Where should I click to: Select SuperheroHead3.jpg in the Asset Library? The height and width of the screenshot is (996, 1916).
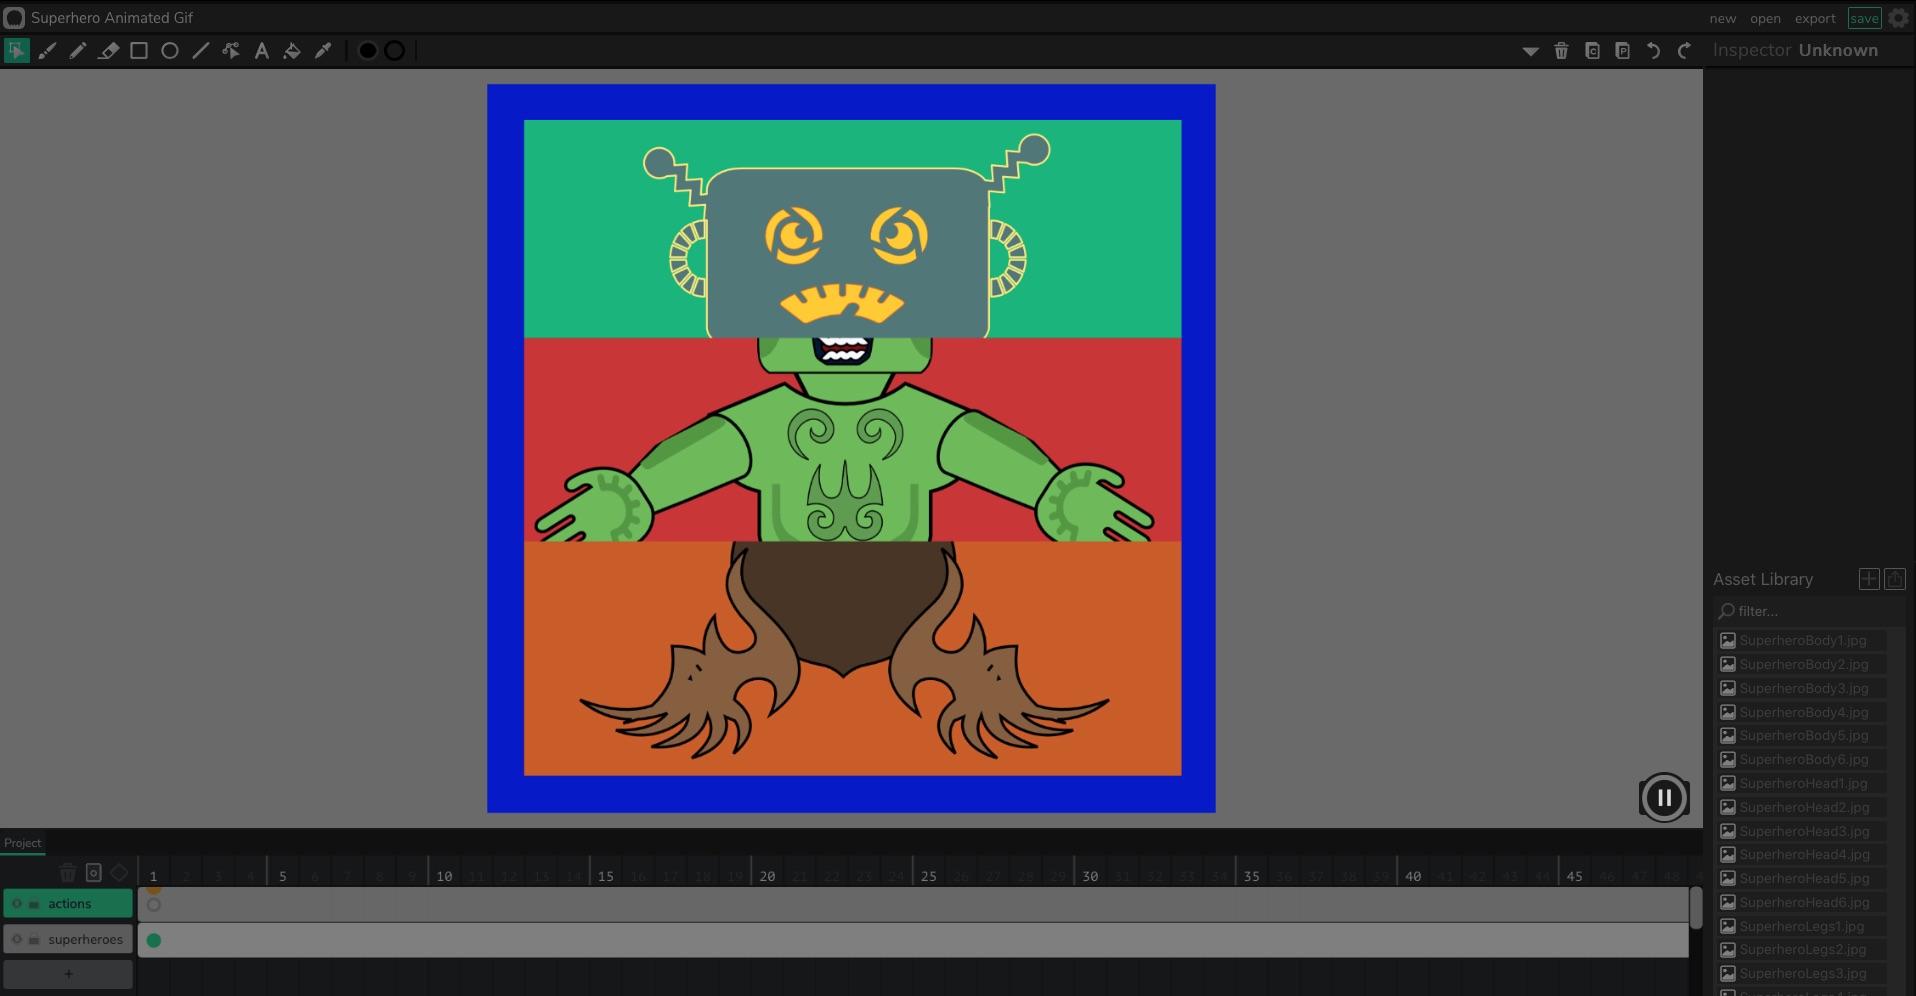[x=1800, y=831]
